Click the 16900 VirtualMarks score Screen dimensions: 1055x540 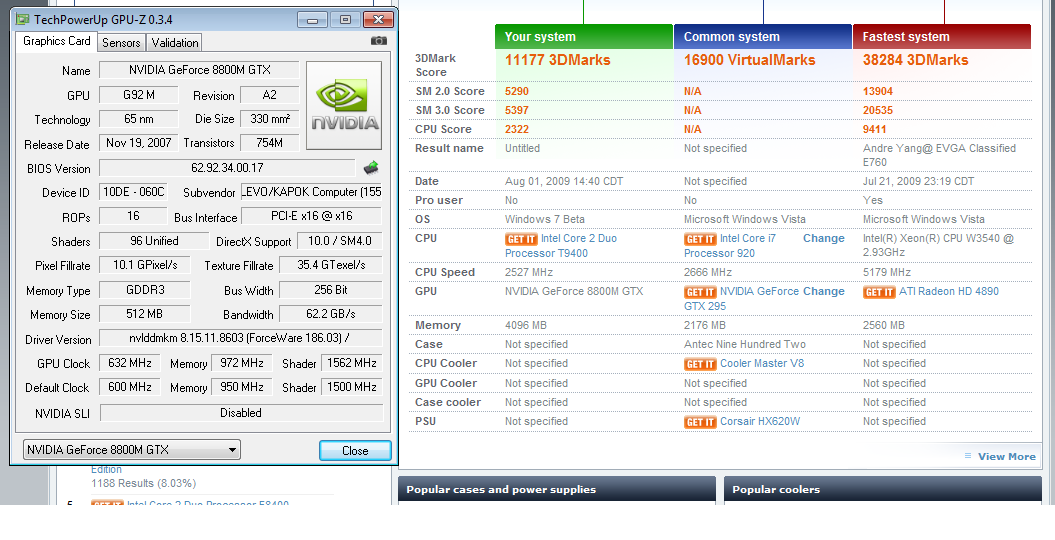pyautogui.click(x=750, y=60)
